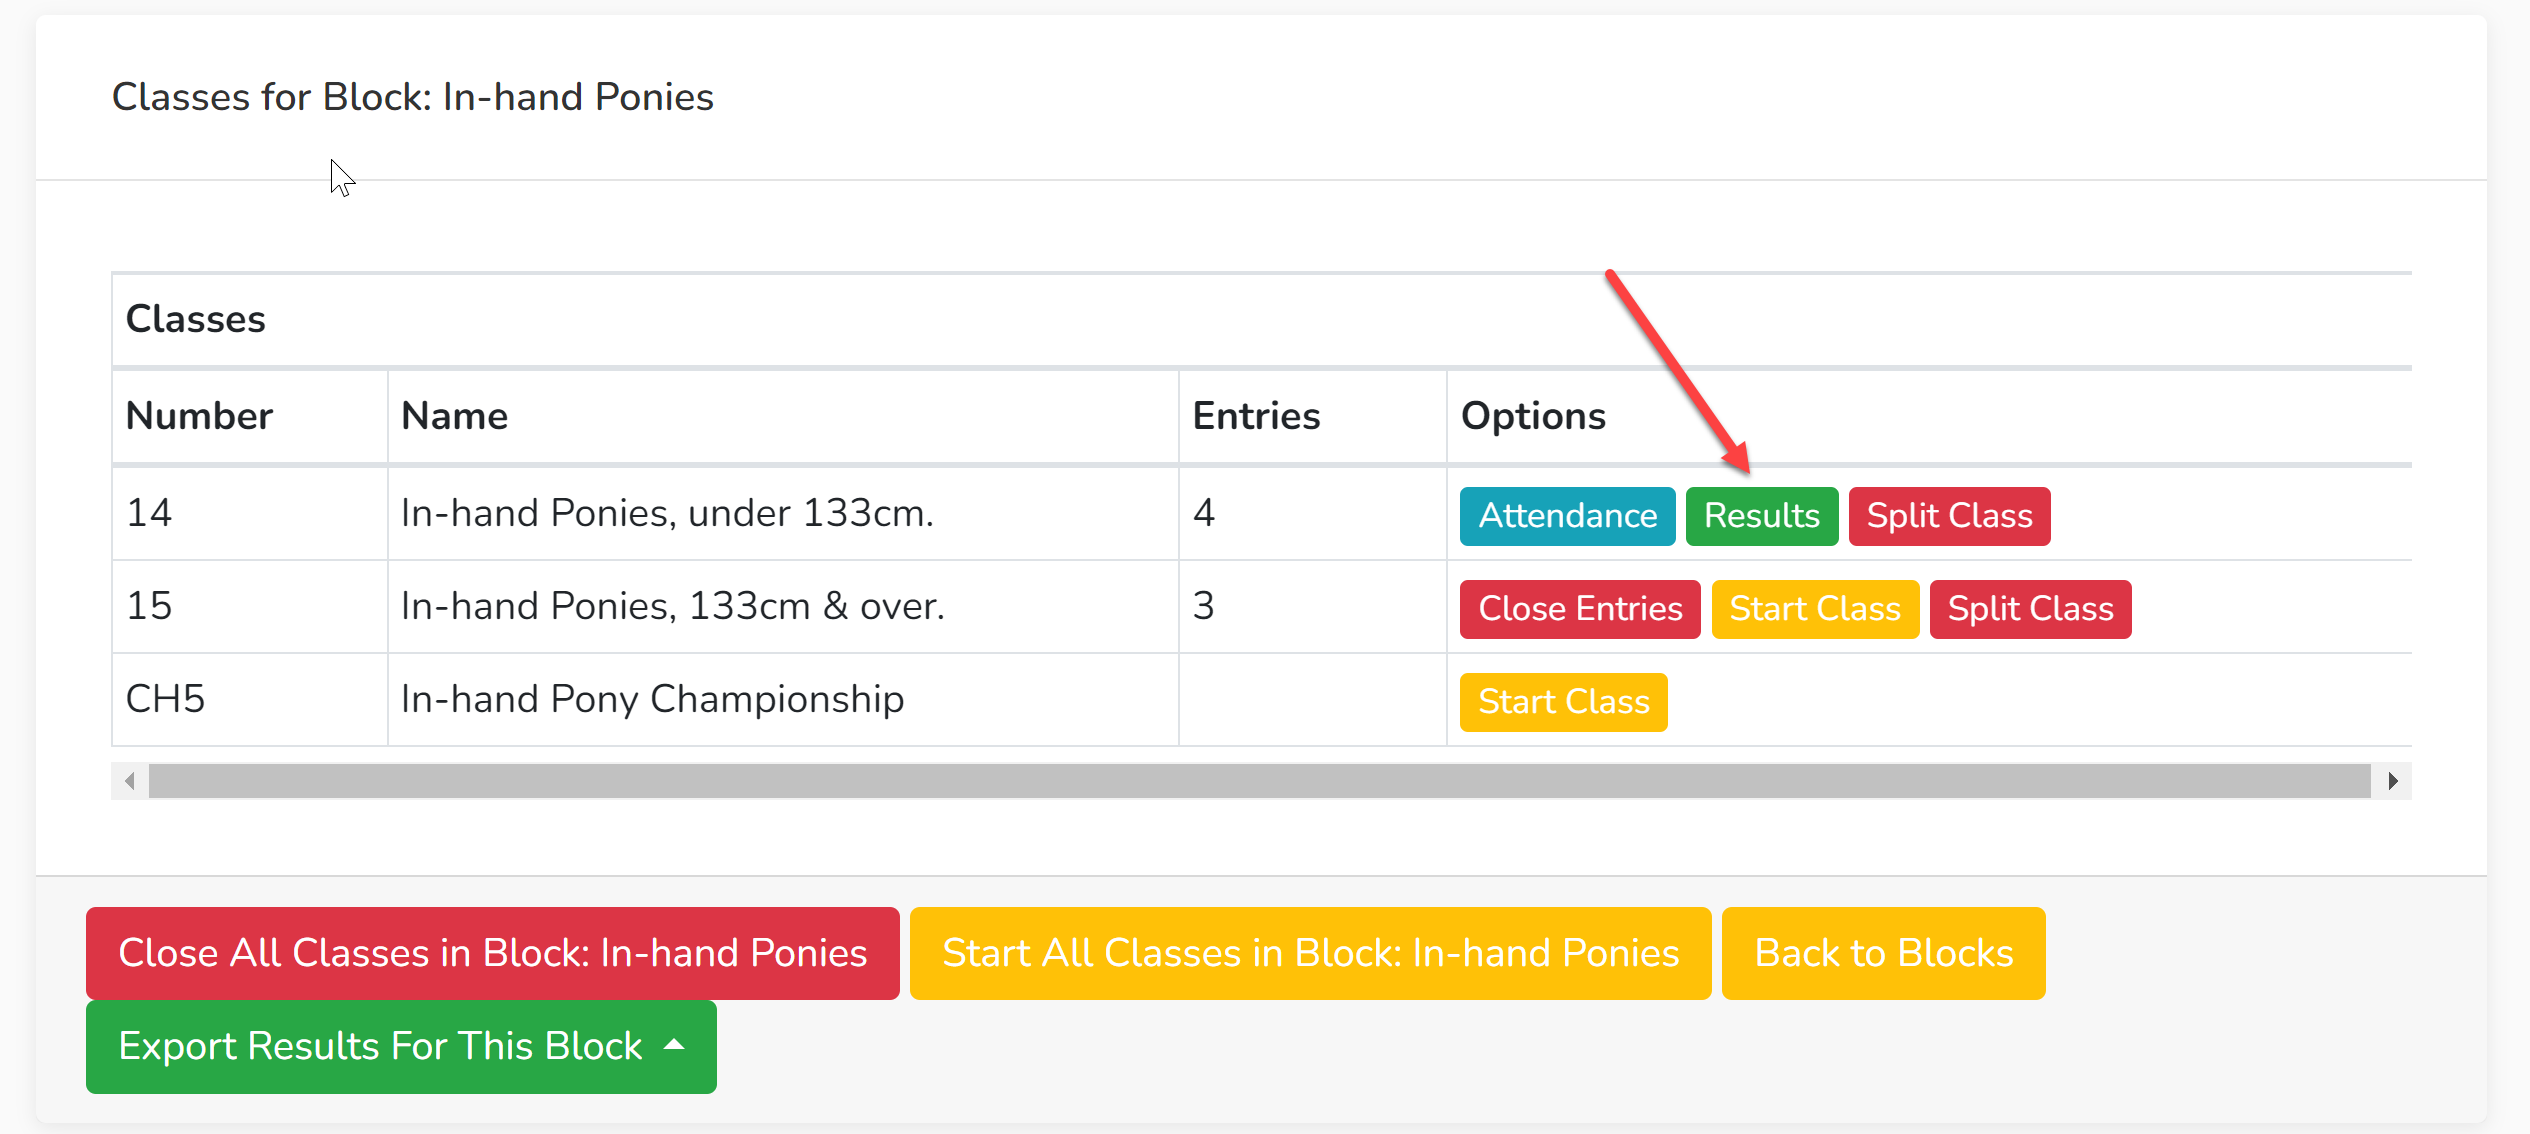Select the Entries column header
2530x1134 pixels.
pos(1256,416)
